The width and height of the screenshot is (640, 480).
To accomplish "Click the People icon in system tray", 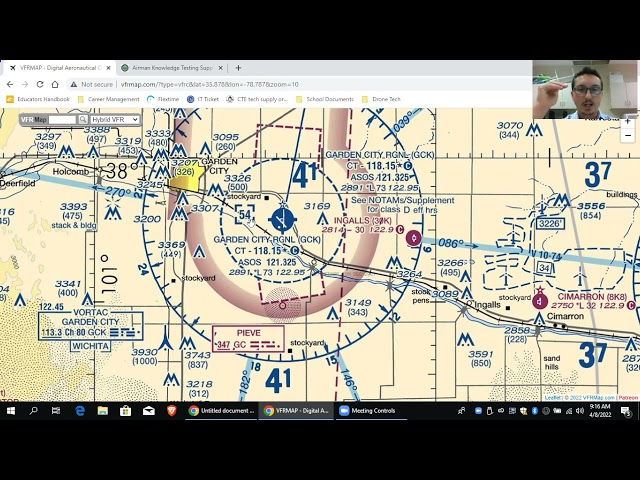I will (x=461, y=411).
